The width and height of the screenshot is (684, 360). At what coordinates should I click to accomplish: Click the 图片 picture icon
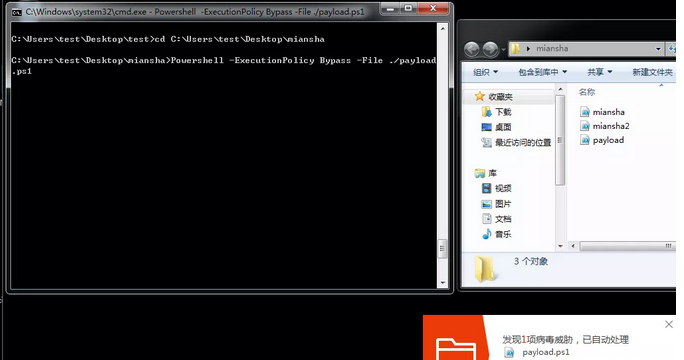(487, 204)
